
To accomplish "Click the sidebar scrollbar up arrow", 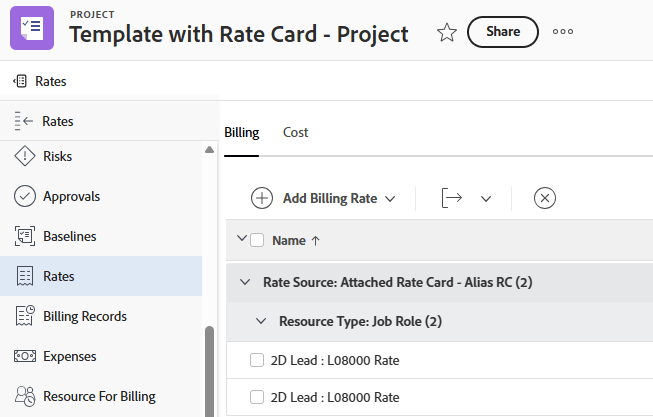I will (x=209, y=150).
